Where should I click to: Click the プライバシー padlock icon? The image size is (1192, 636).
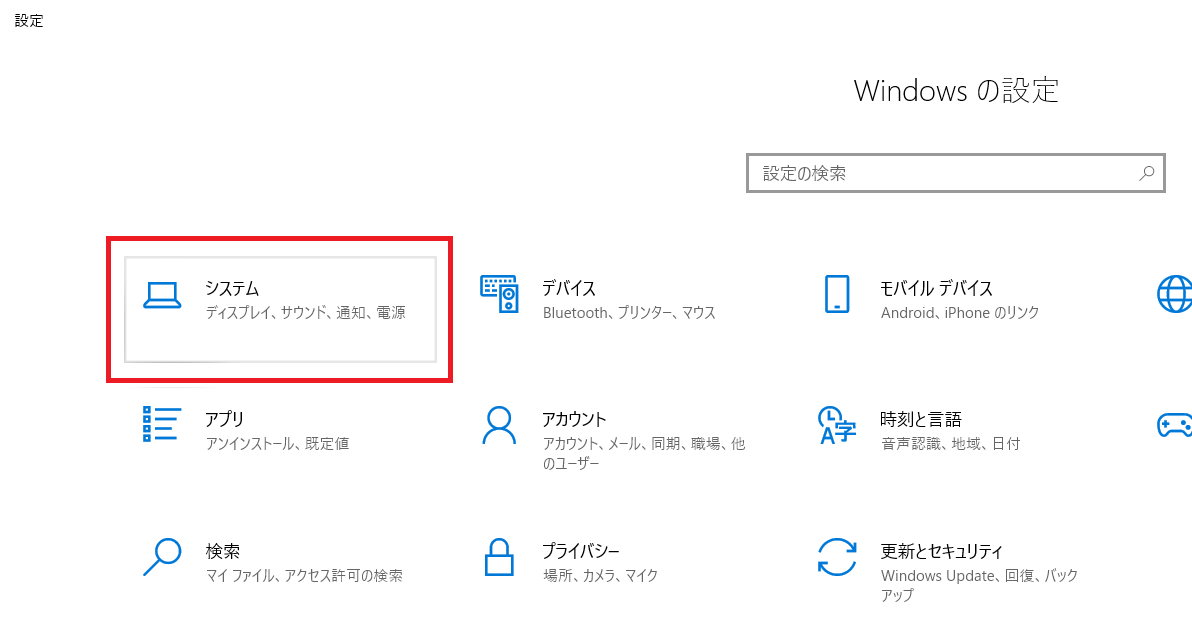499,557
